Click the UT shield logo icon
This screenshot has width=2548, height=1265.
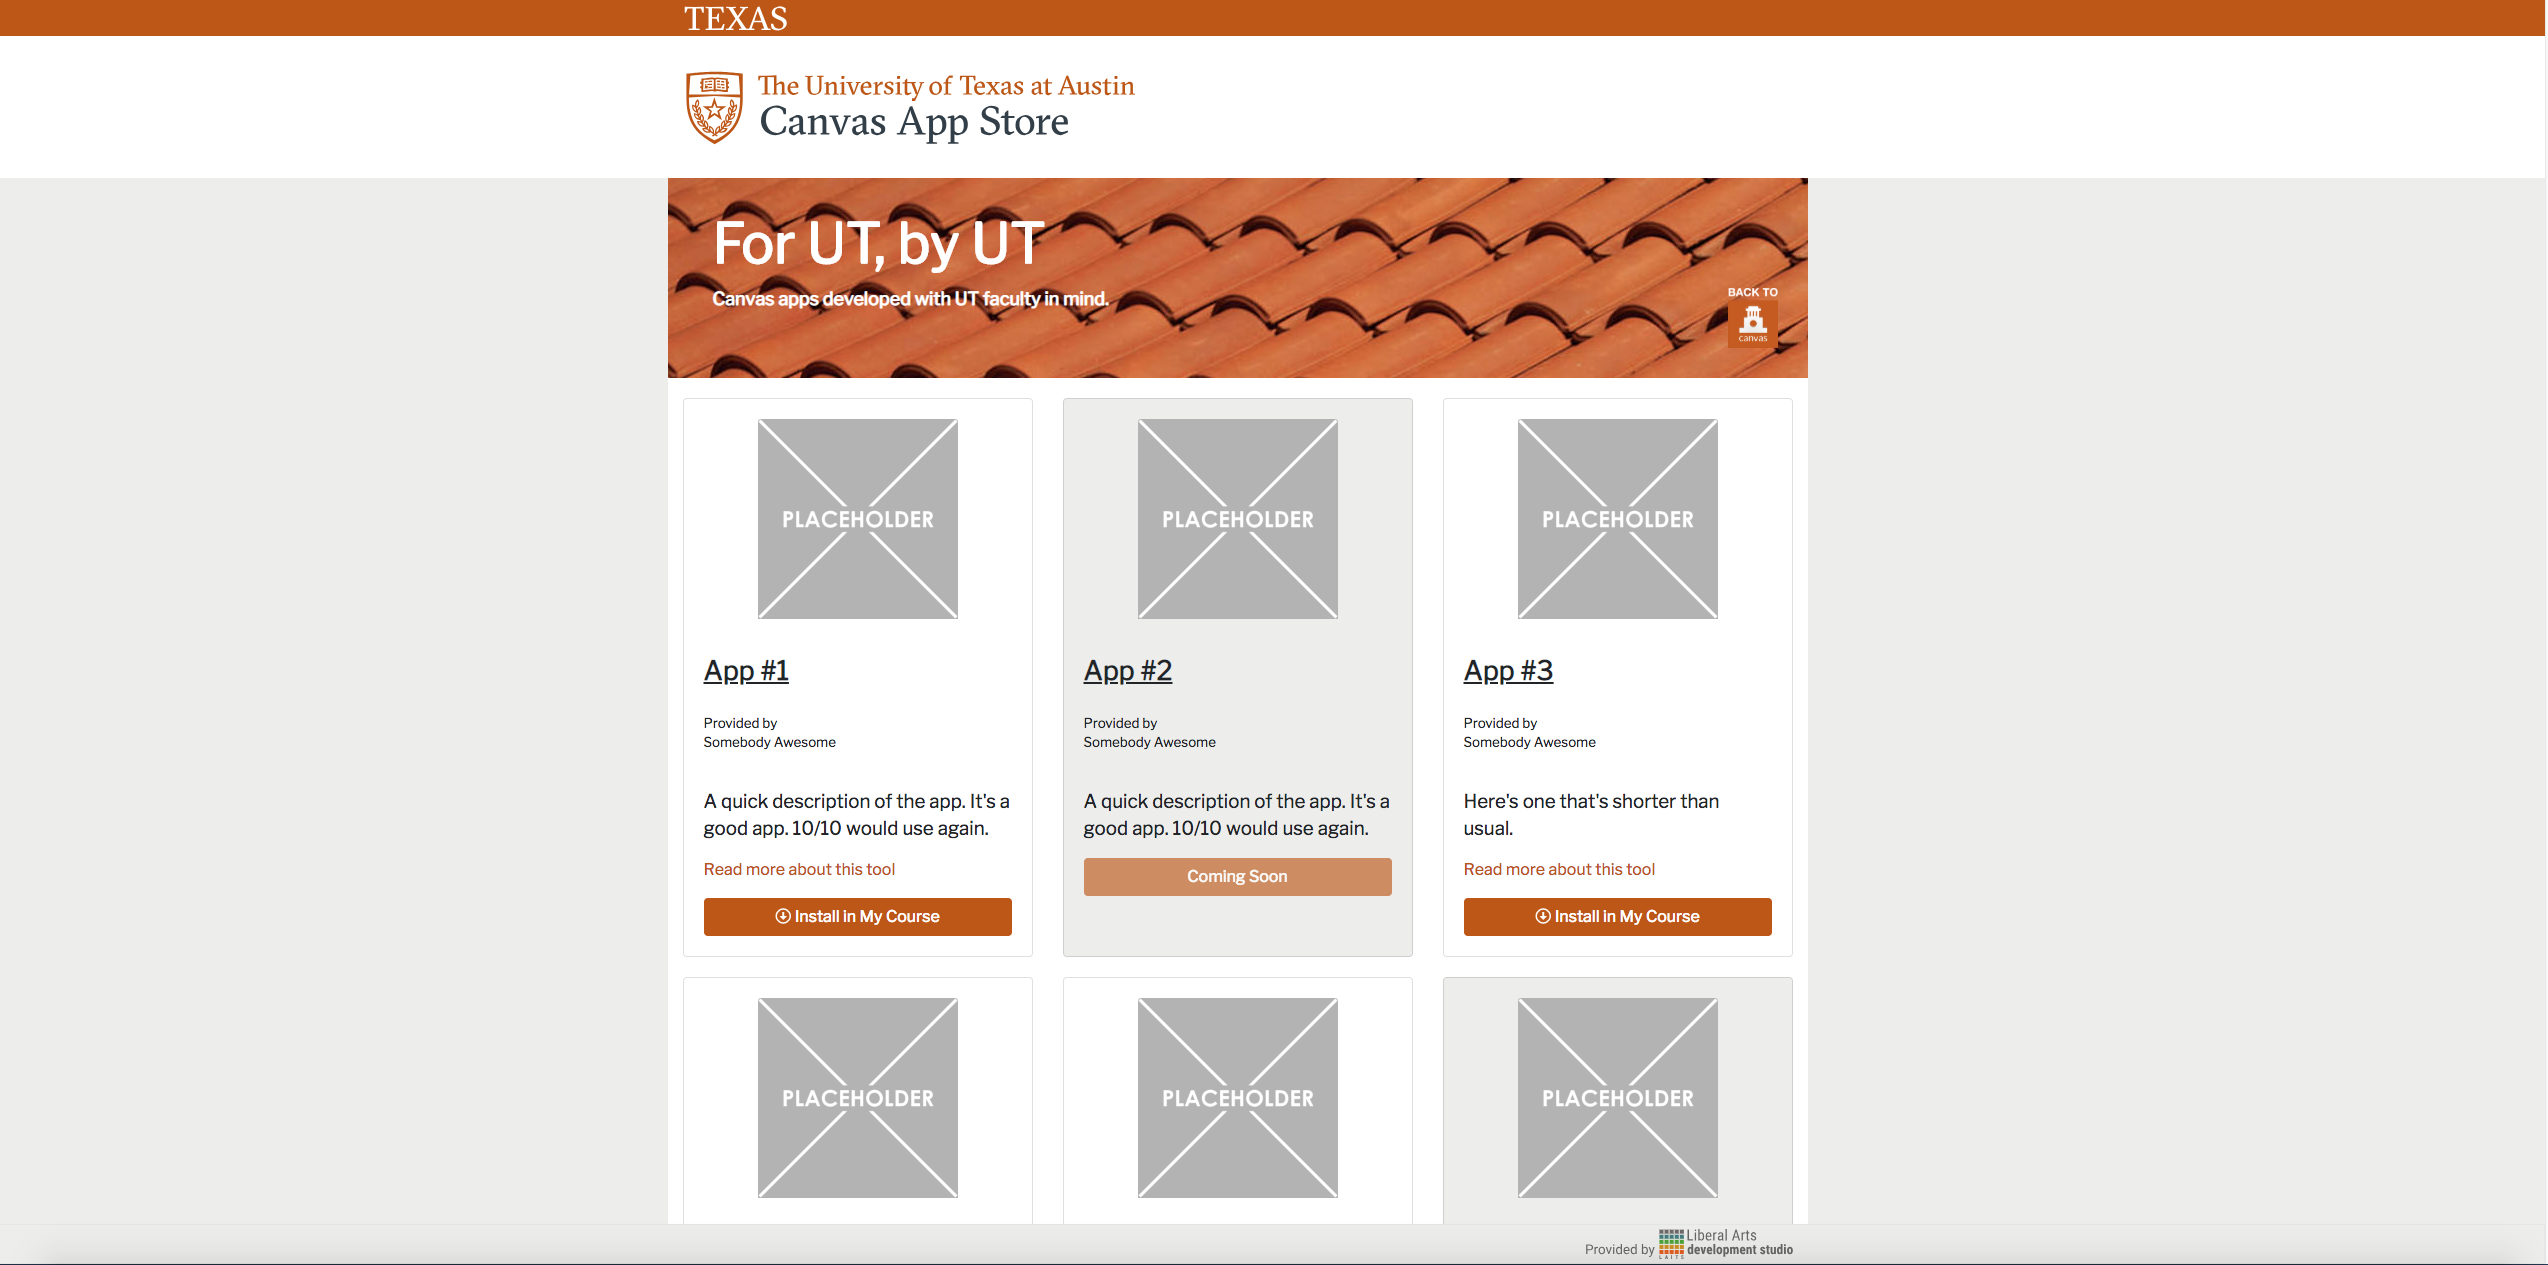714,107
